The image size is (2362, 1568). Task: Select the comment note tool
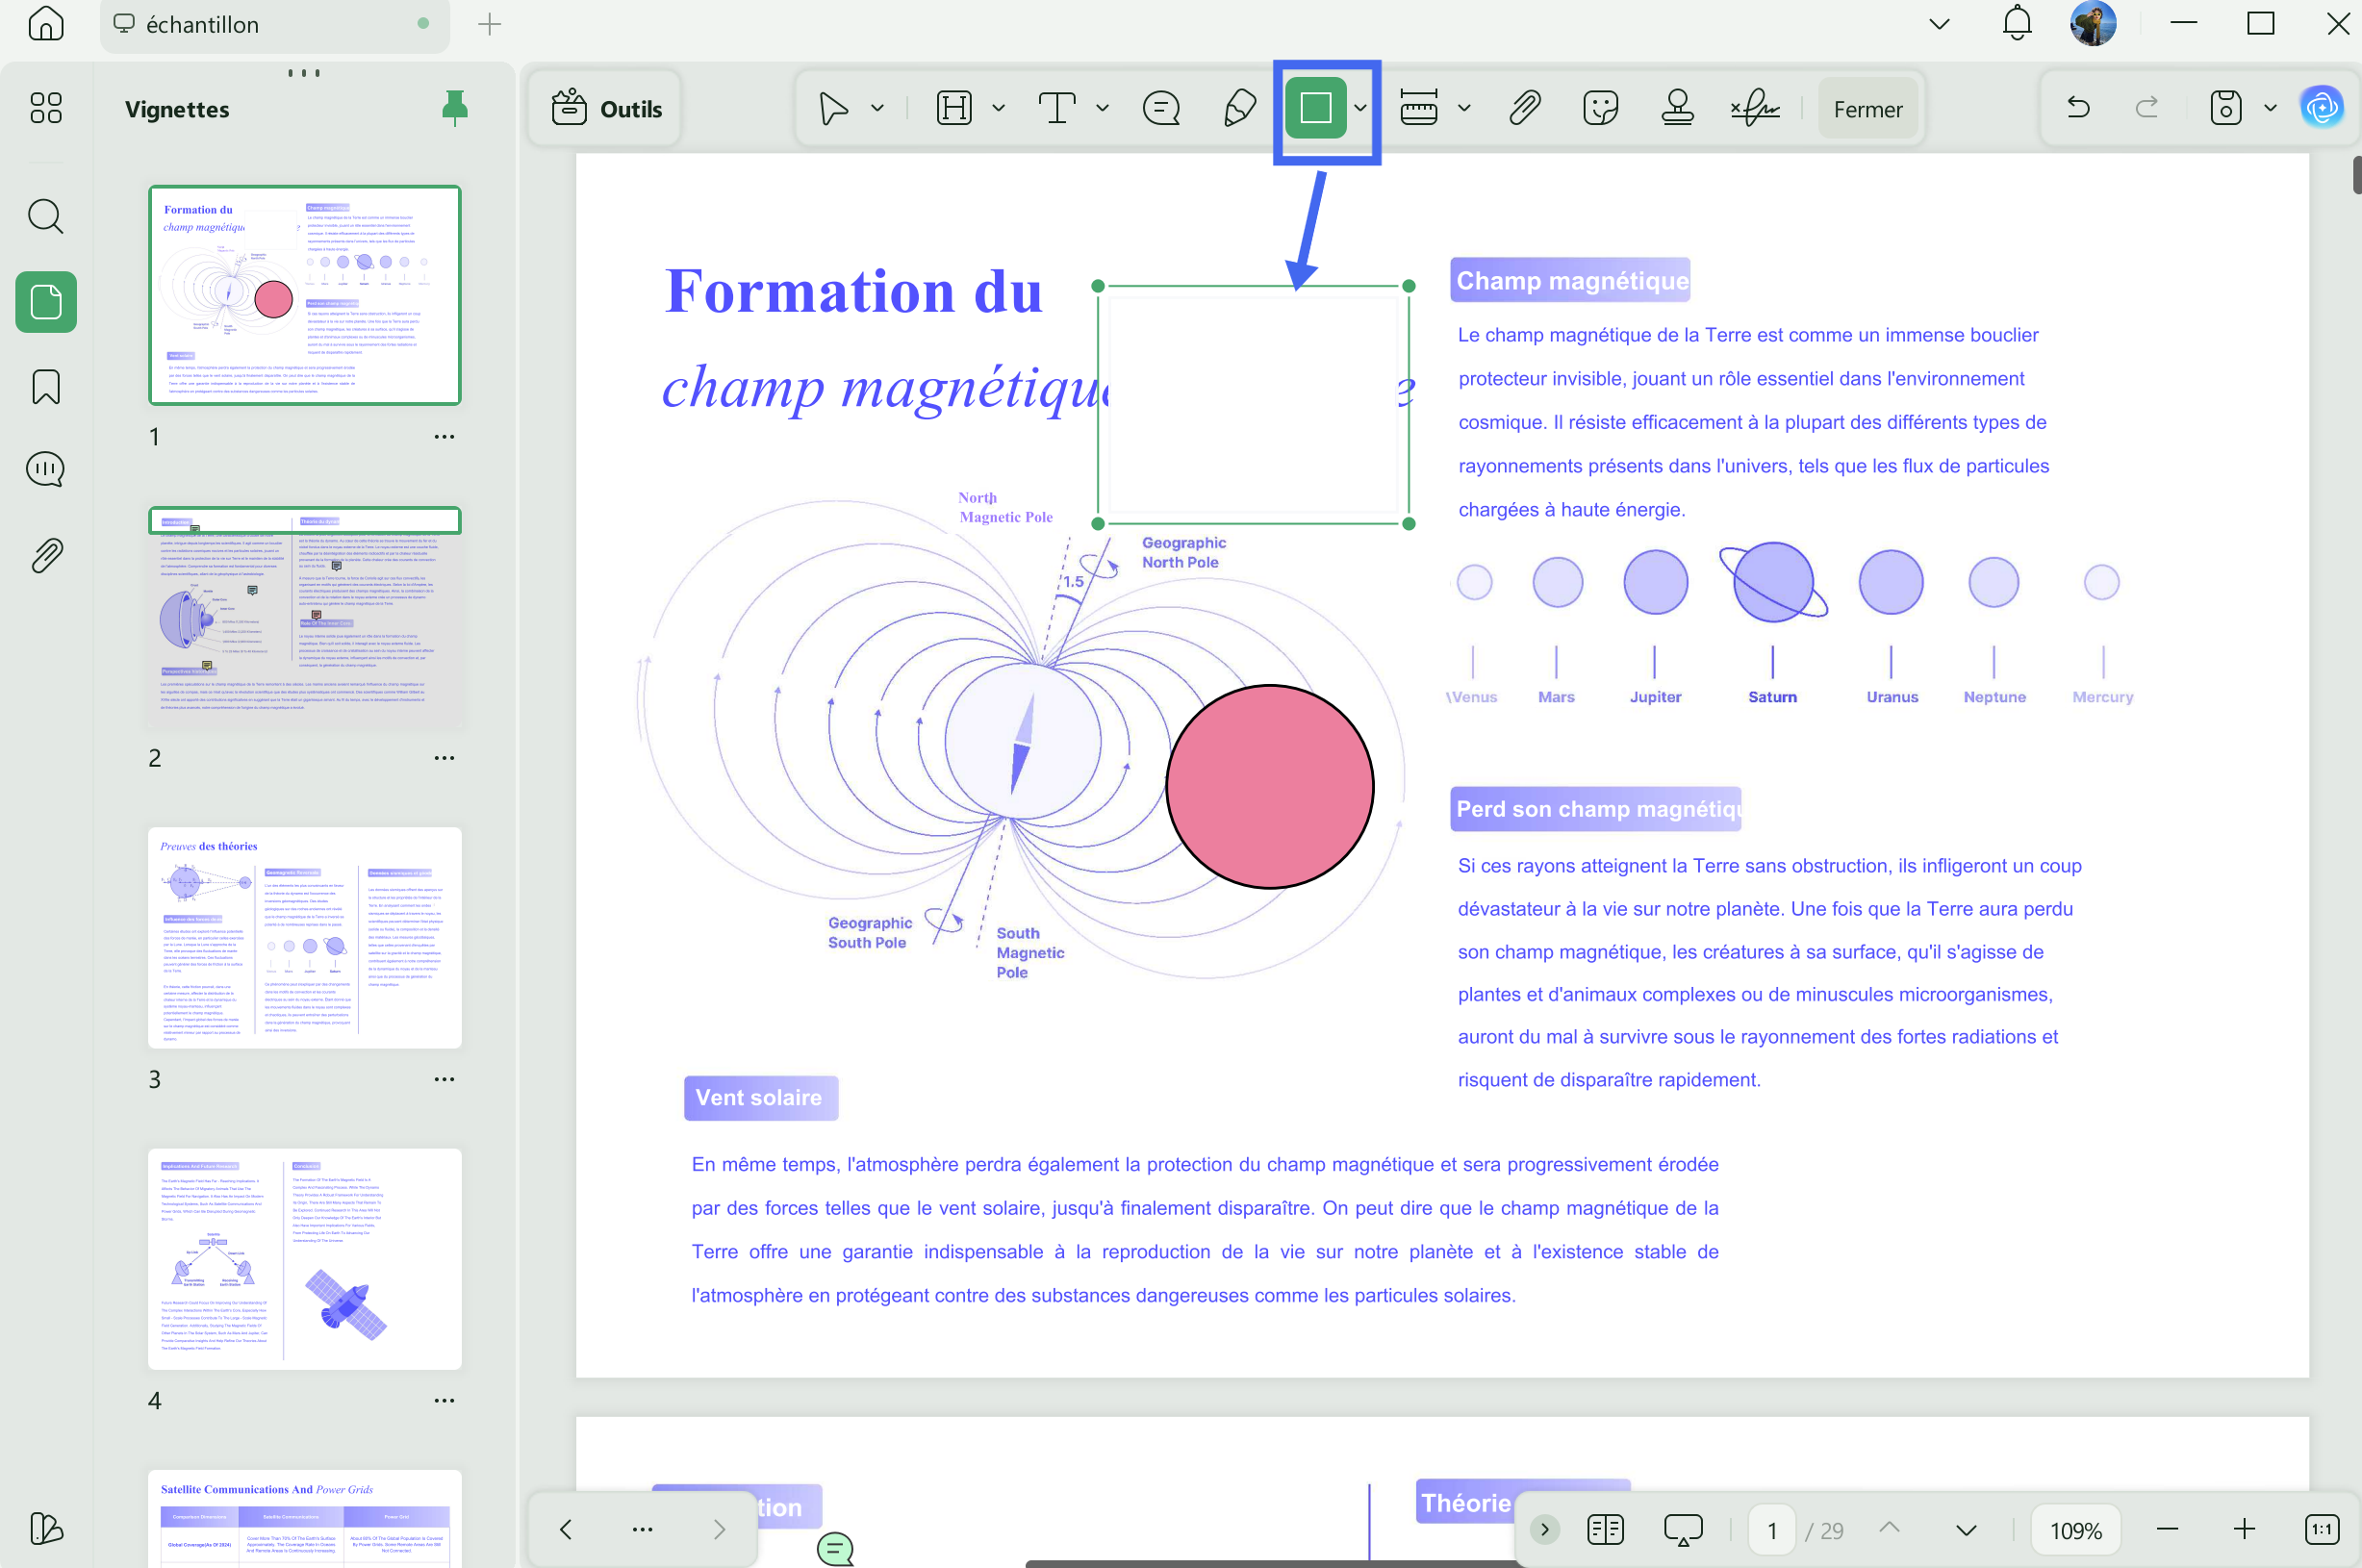coord(1161,108)
